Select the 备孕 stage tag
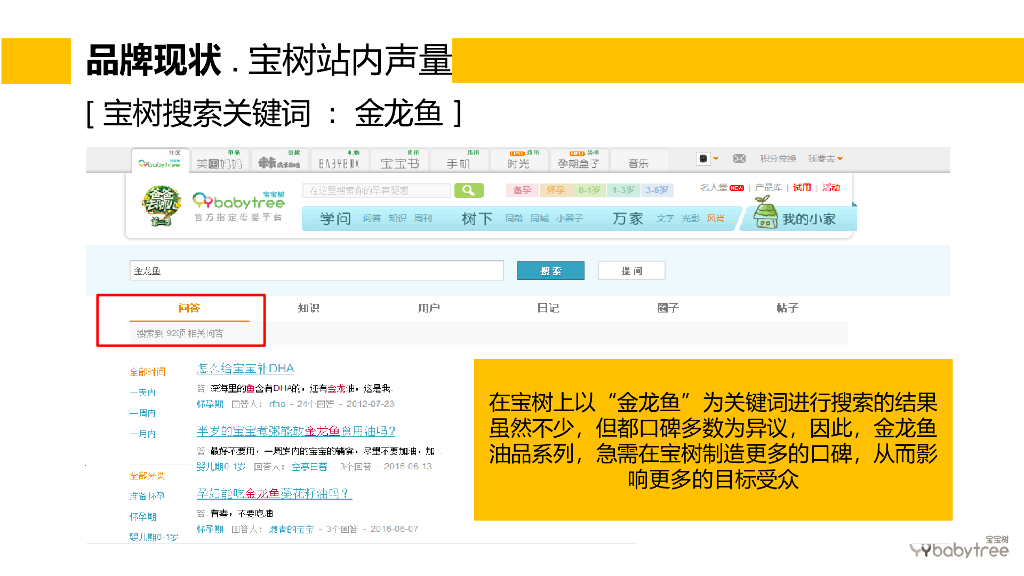The image size is (1024, 576). 522,190
